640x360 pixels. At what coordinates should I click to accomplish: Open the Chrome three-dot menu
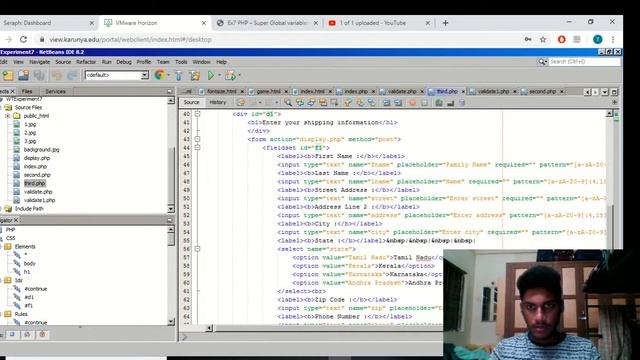pyautogui.click(x=613, y=40)
